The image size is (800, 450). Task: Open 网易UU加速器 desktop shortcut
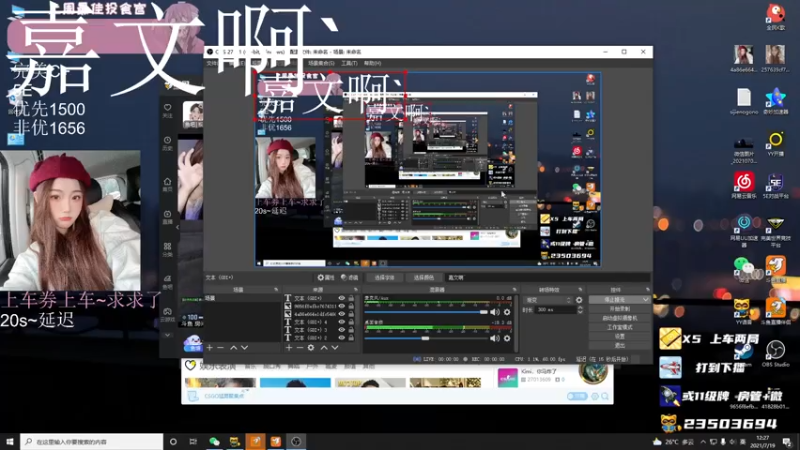[744, 231]
